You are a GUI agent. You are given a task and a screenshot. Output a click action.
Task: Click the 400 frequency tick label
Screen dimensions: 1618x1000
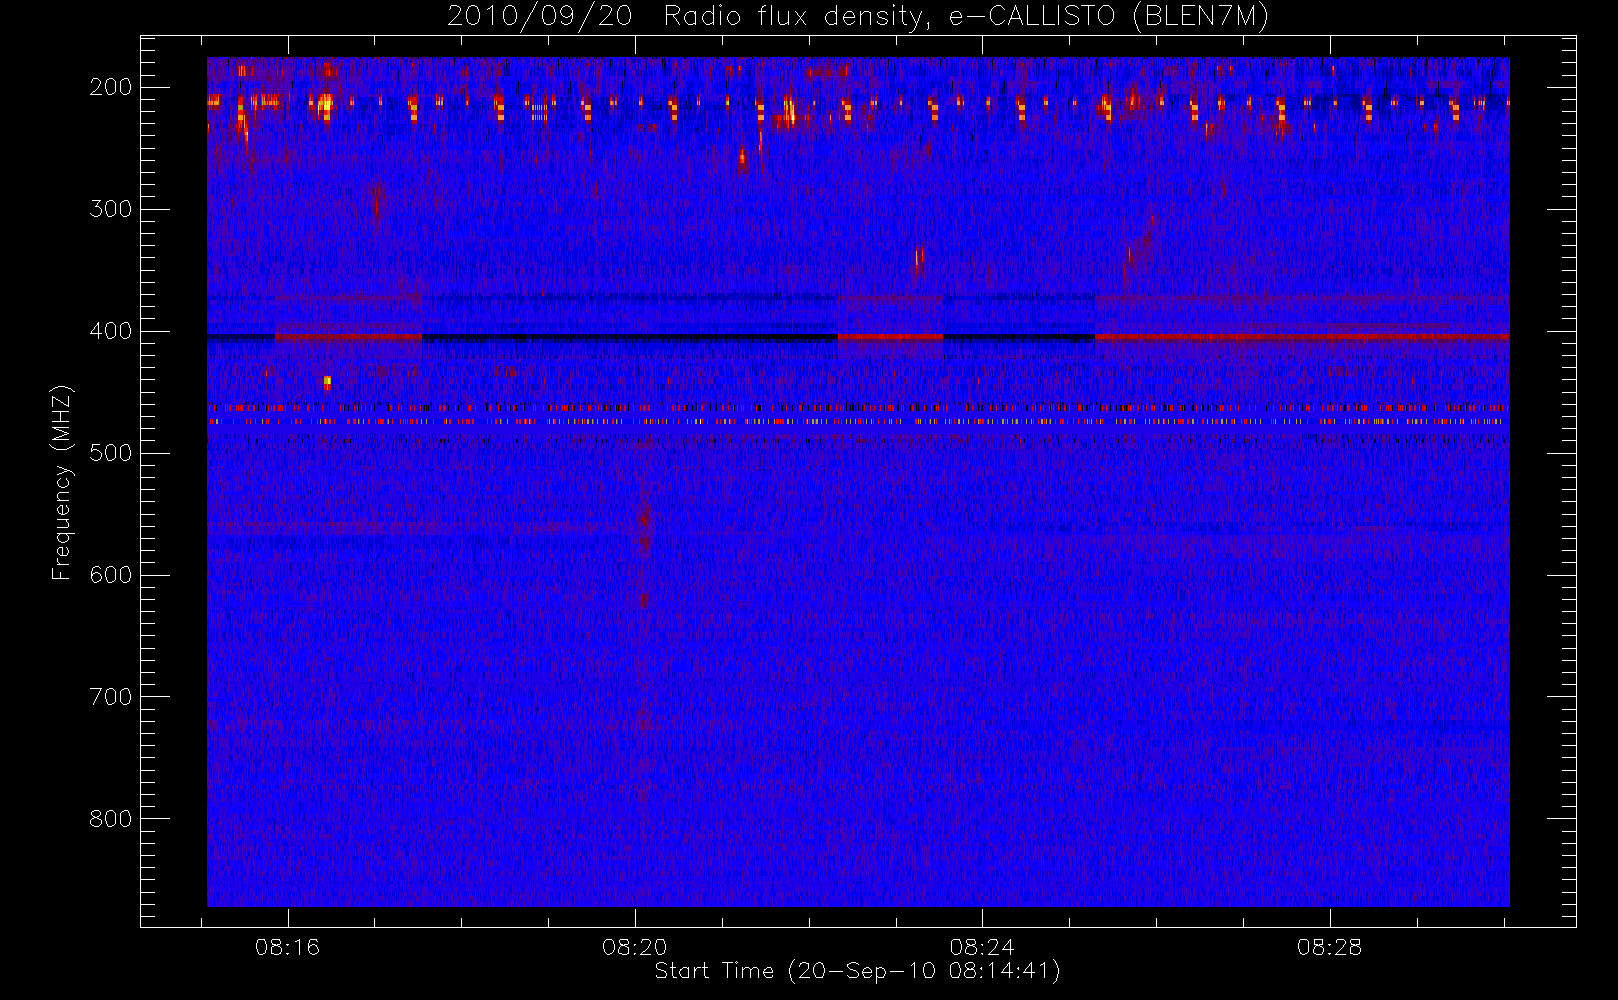tap(111, 331)
